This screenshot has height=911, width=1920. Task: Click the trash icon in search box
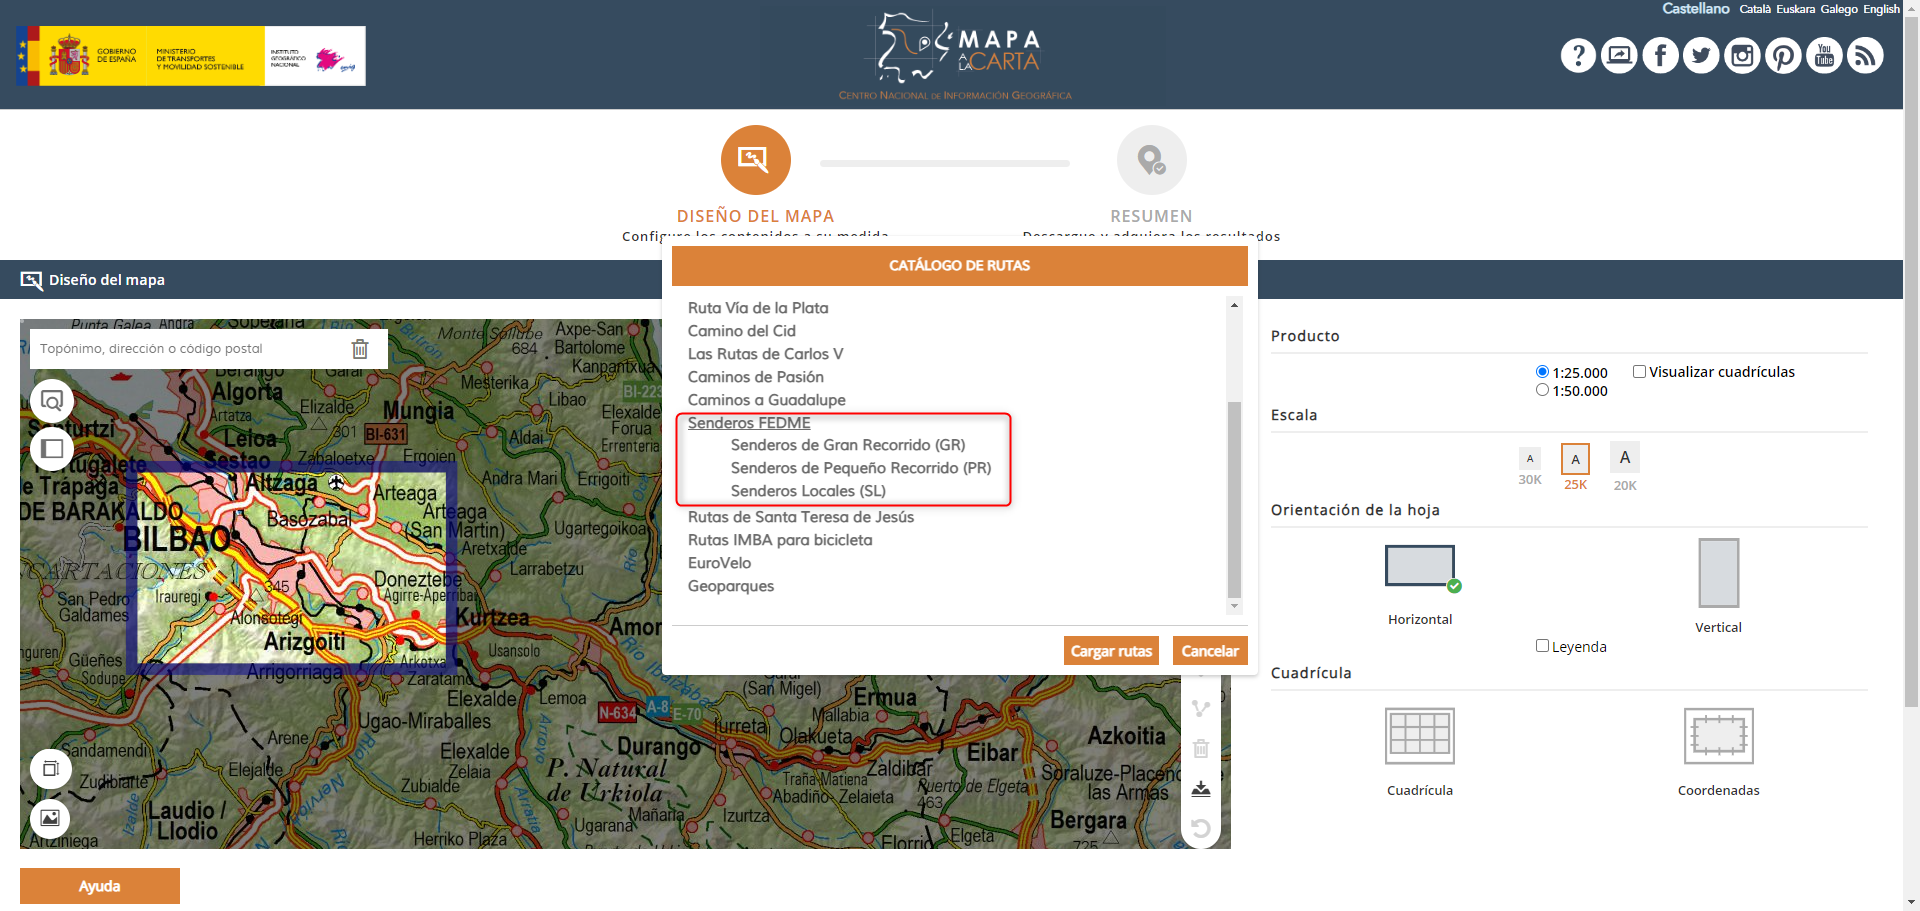pyautogui.click(x=360, y=349)
